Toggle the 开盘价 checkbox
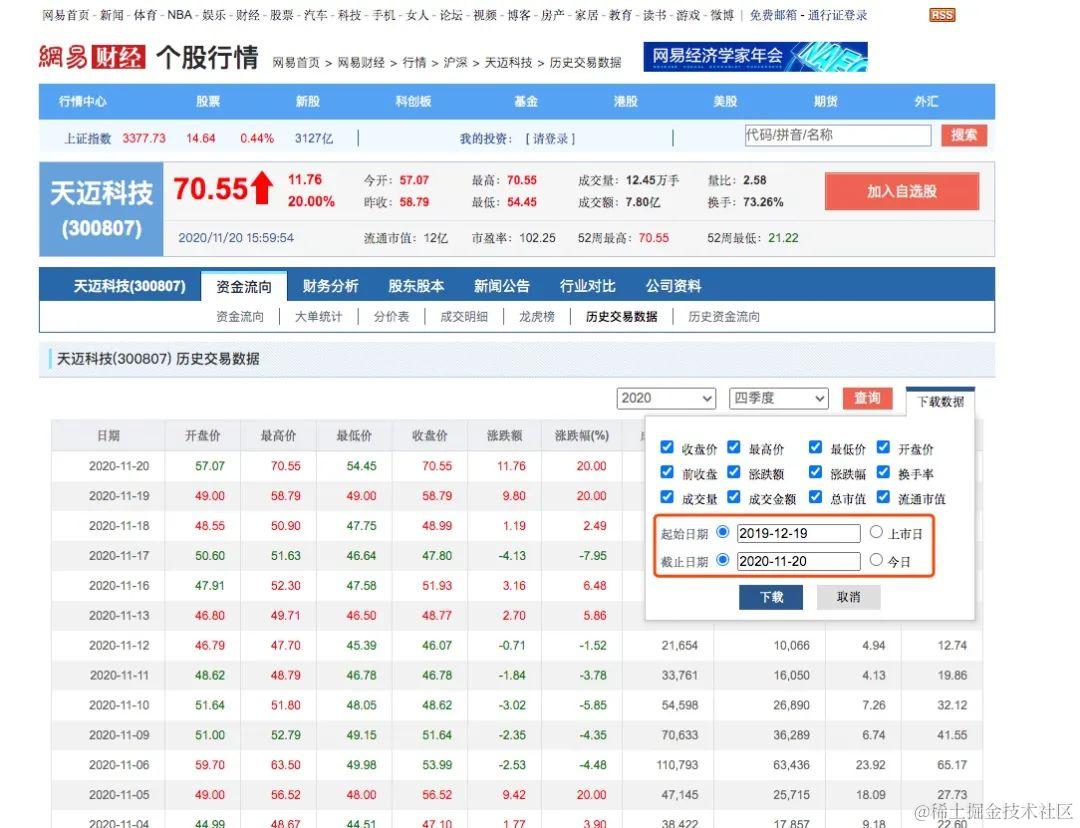The image size is (1080, 828). 883,447
